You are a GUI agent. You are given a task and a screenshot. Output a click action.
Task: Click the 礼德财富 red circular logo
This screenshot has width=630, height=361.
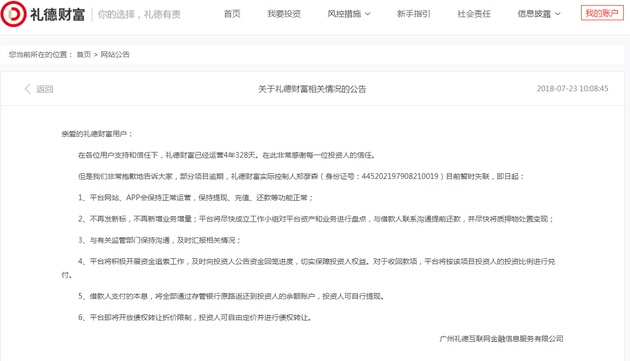coord(13,14)
